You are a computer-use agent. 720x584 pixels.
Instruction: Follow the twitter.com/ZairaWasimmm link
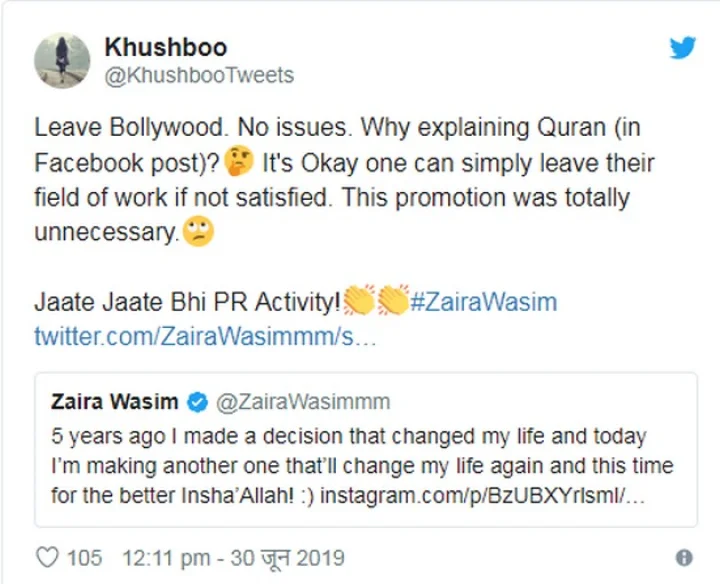click(x=205, y=335)
